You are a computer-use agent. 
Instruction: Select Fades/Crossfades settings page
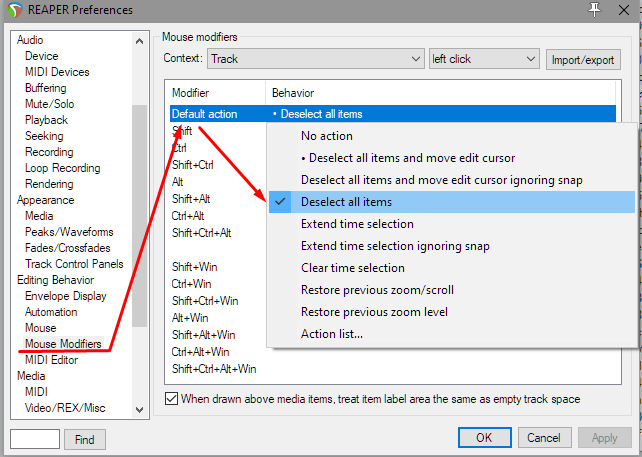point(68,248)
